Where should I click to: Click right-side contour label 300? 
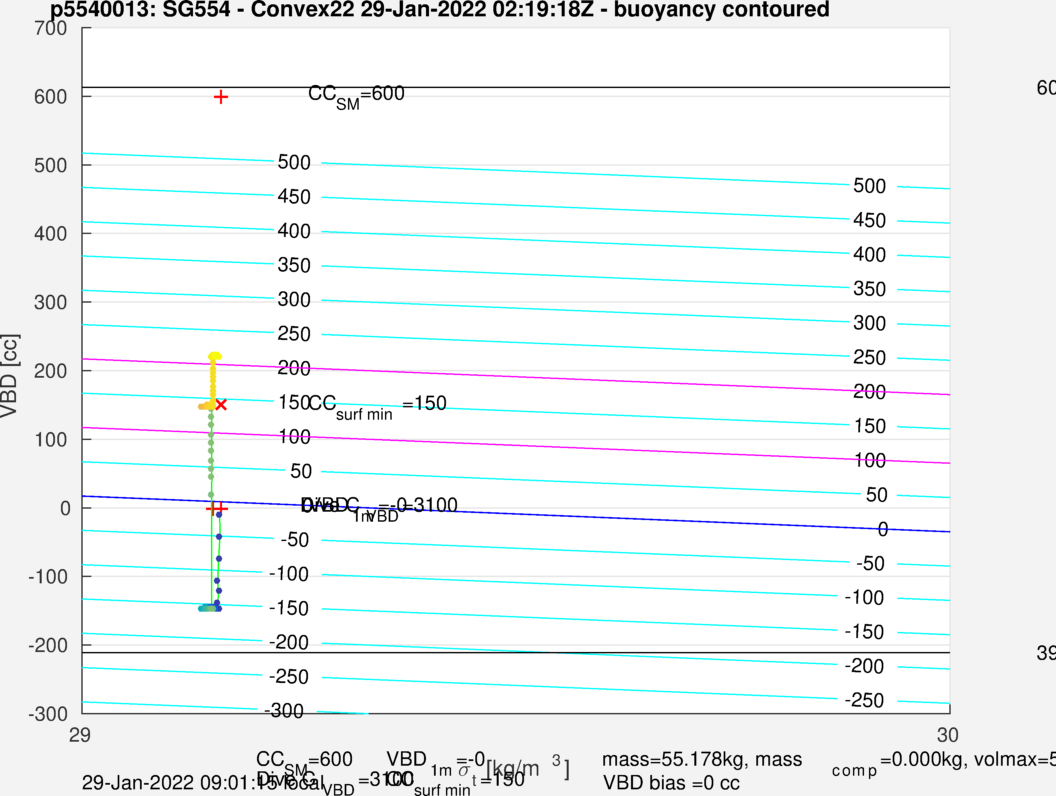tap(869, 323)
